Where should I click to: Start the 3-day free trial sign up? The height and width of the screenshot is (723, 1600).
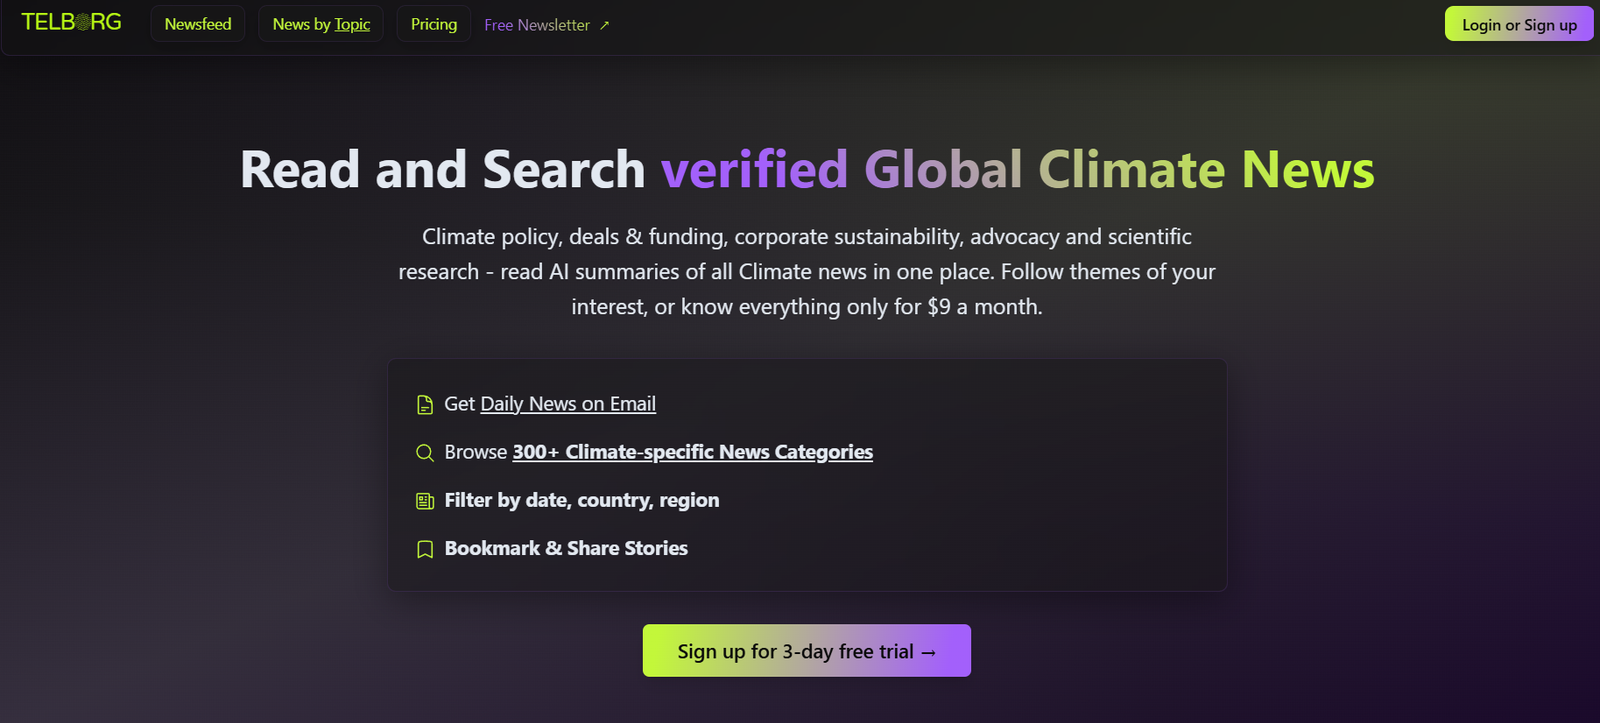[806, 651]
